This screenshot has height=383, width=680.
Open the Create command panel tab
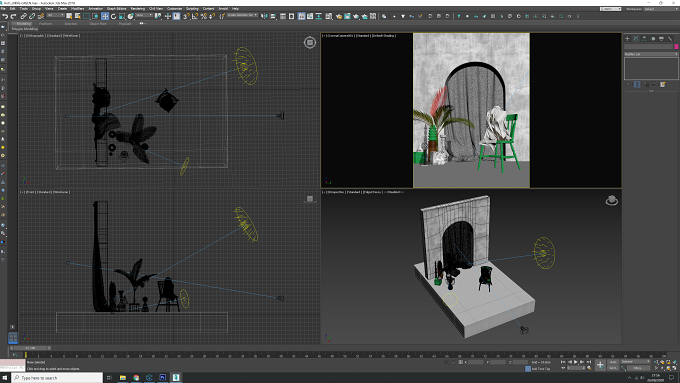(627, 39)
